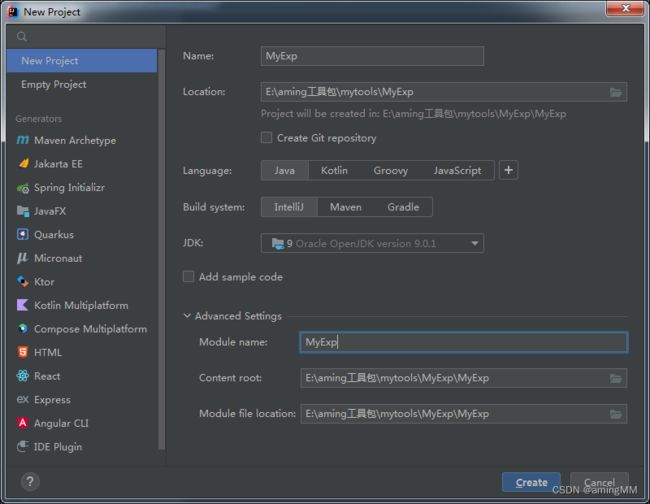Viewport: 650px width, 504px height.
Task: Browse for project Location folder
Action: coord(616,92)
